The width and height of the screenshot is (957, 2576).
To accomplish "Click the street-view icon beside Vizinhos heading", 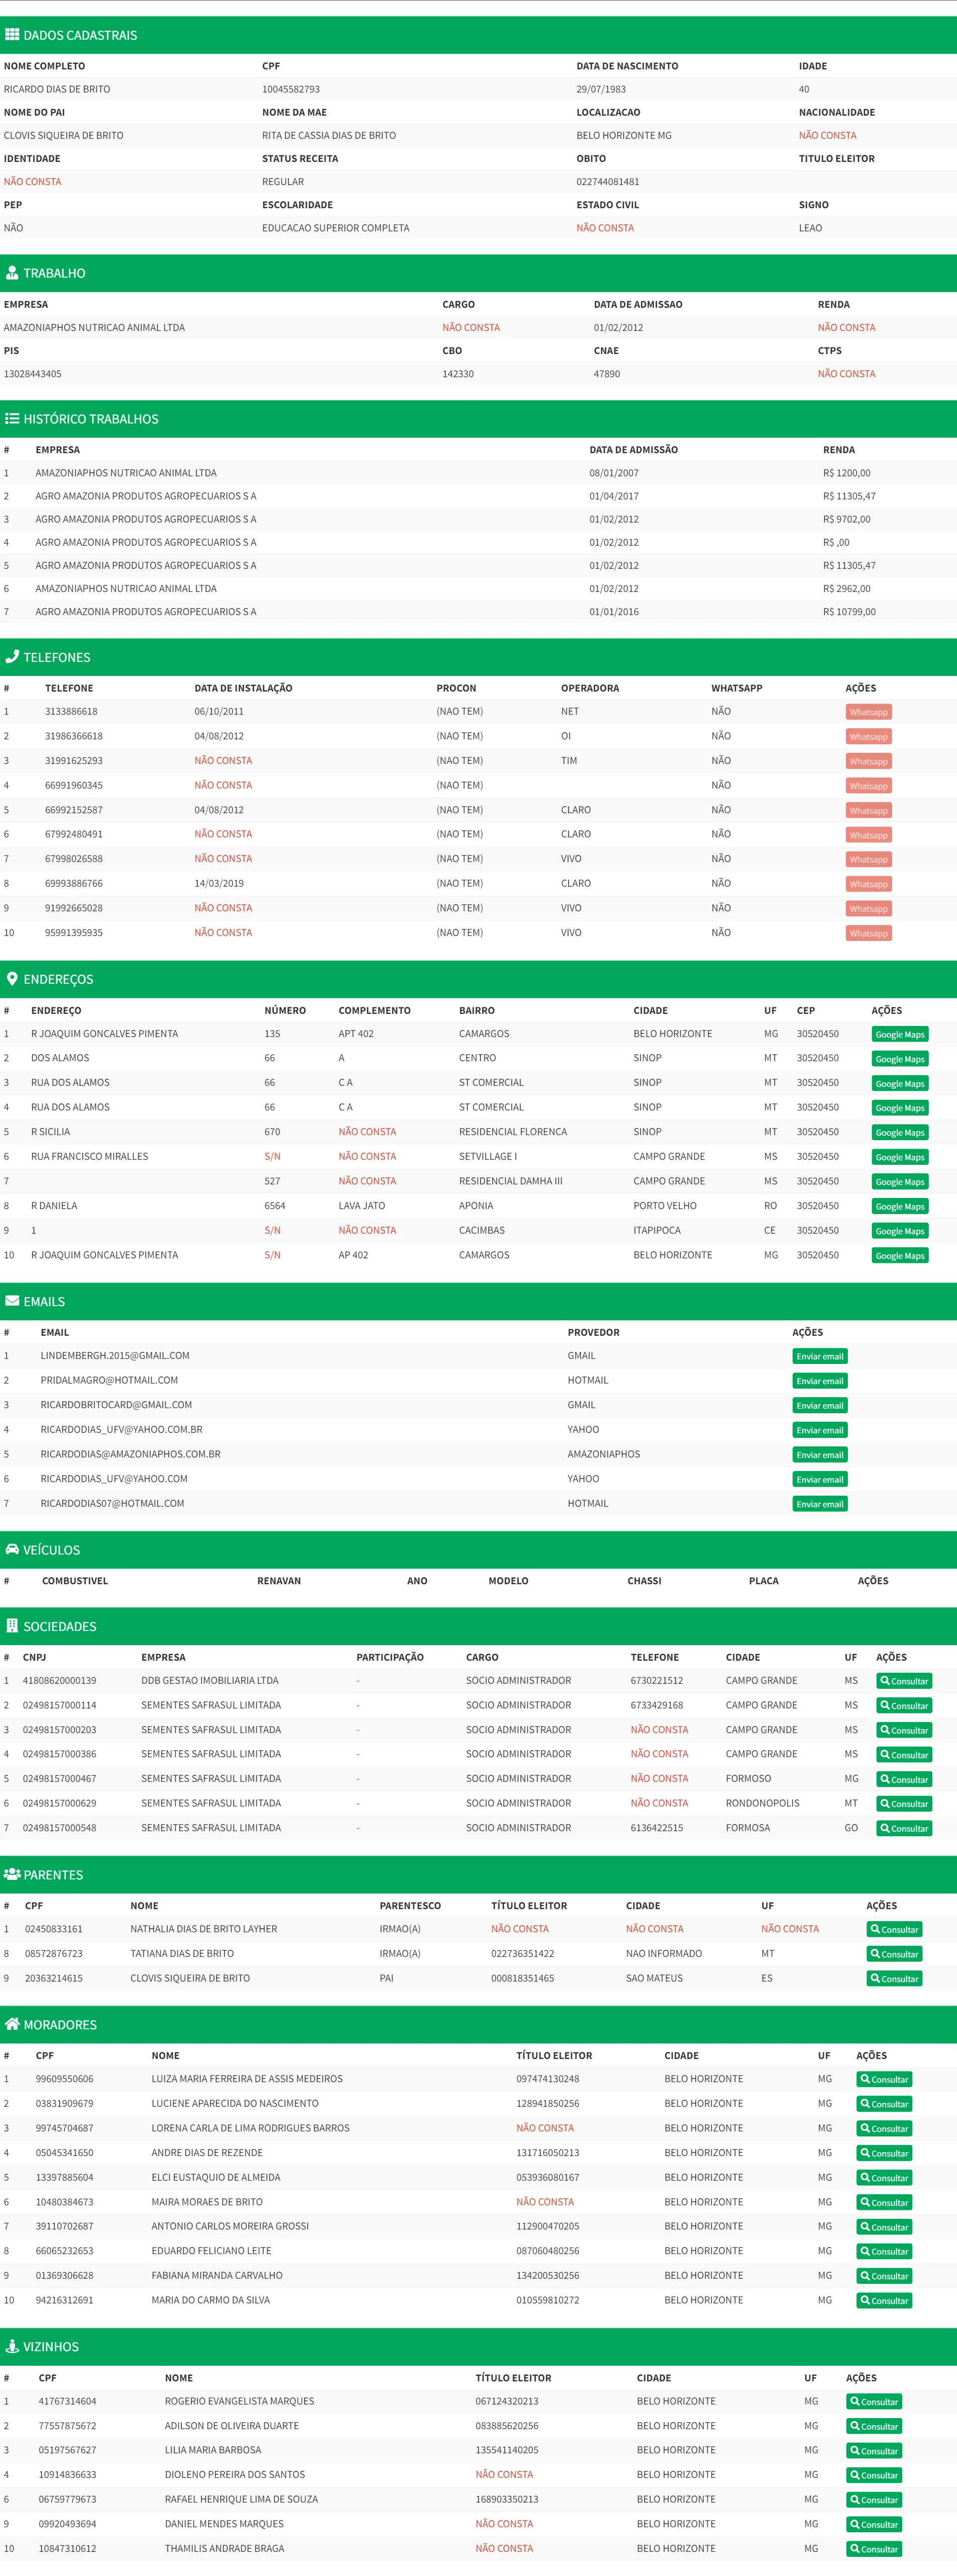I will point(12,2346).
